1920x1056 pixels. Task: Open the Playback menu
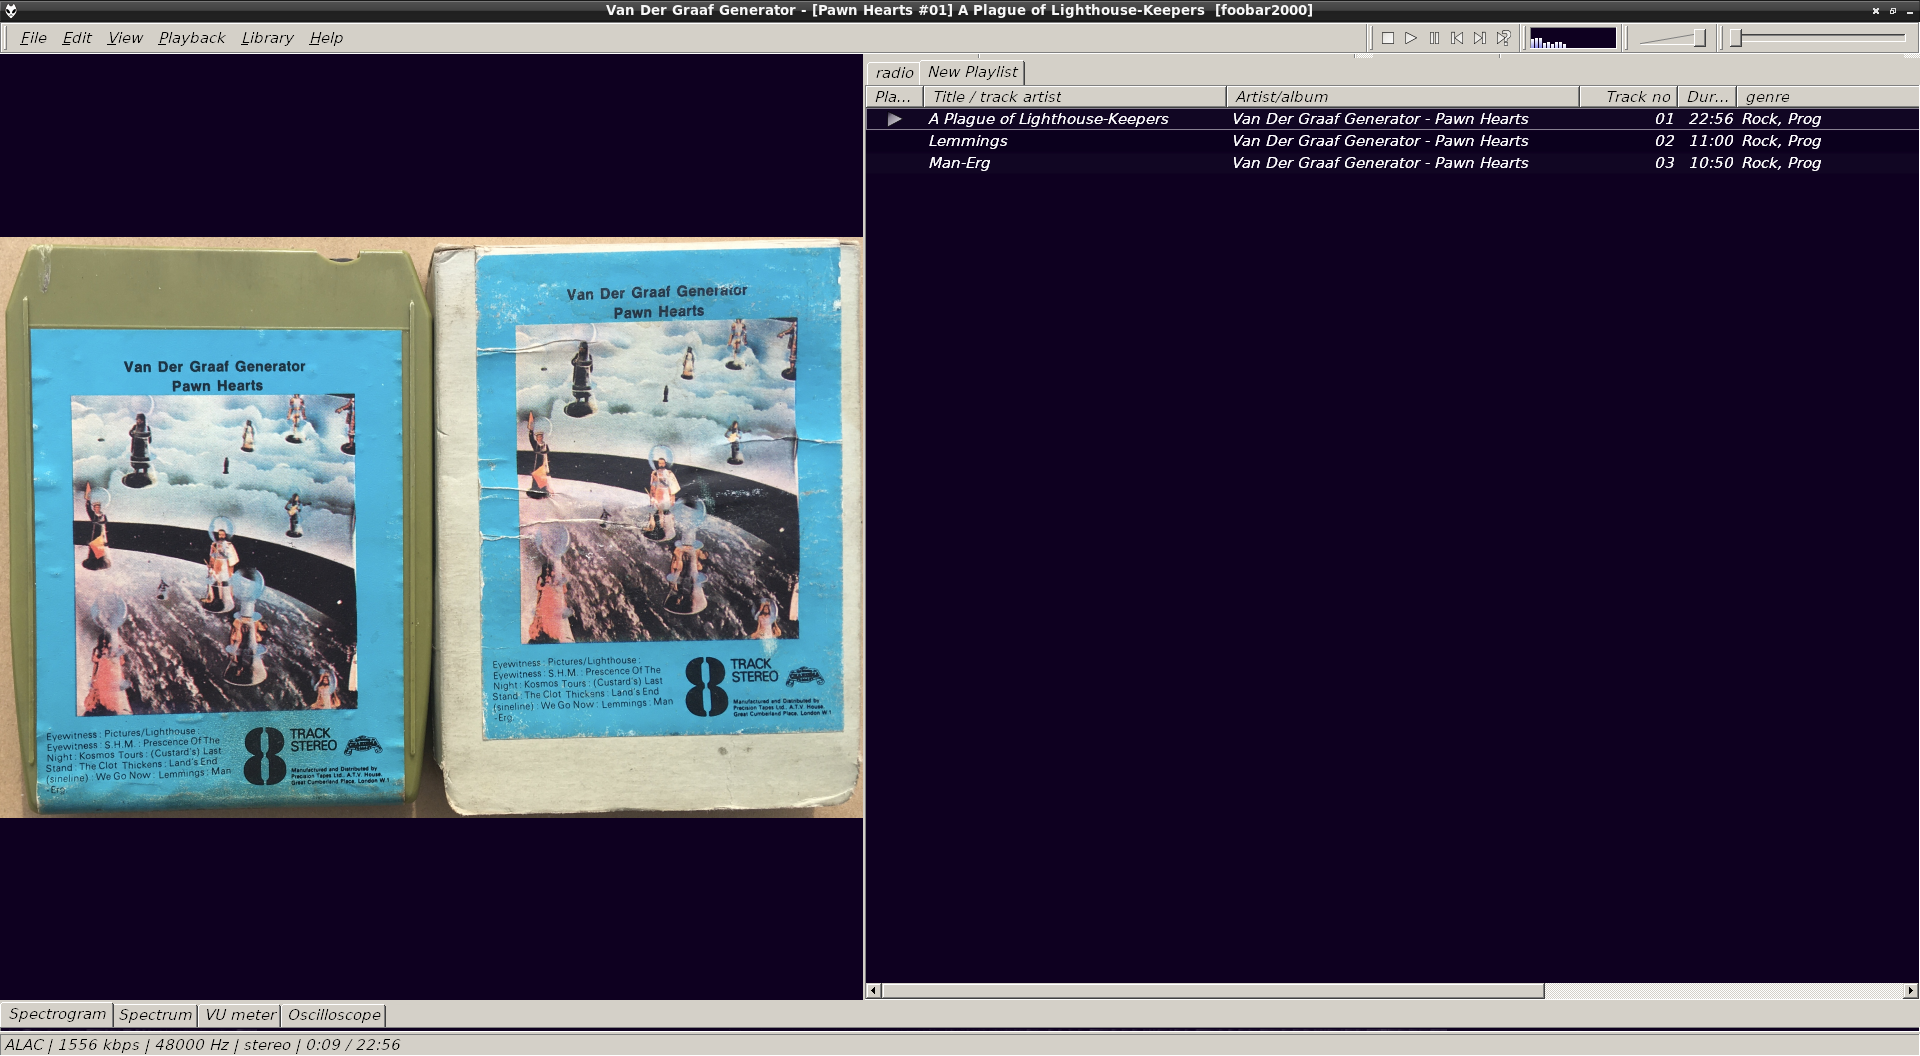point(191,38)
